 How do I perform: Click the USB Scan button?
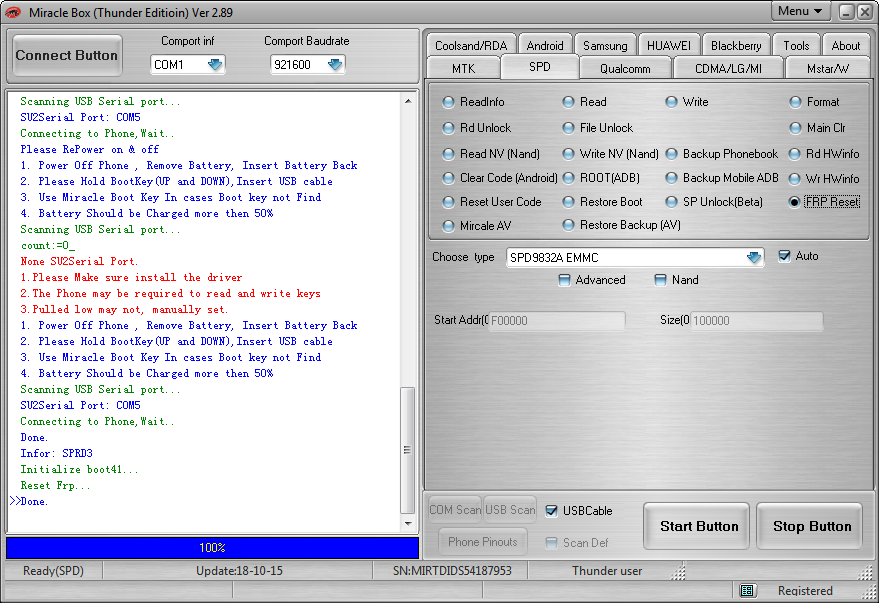pos(510,509)
